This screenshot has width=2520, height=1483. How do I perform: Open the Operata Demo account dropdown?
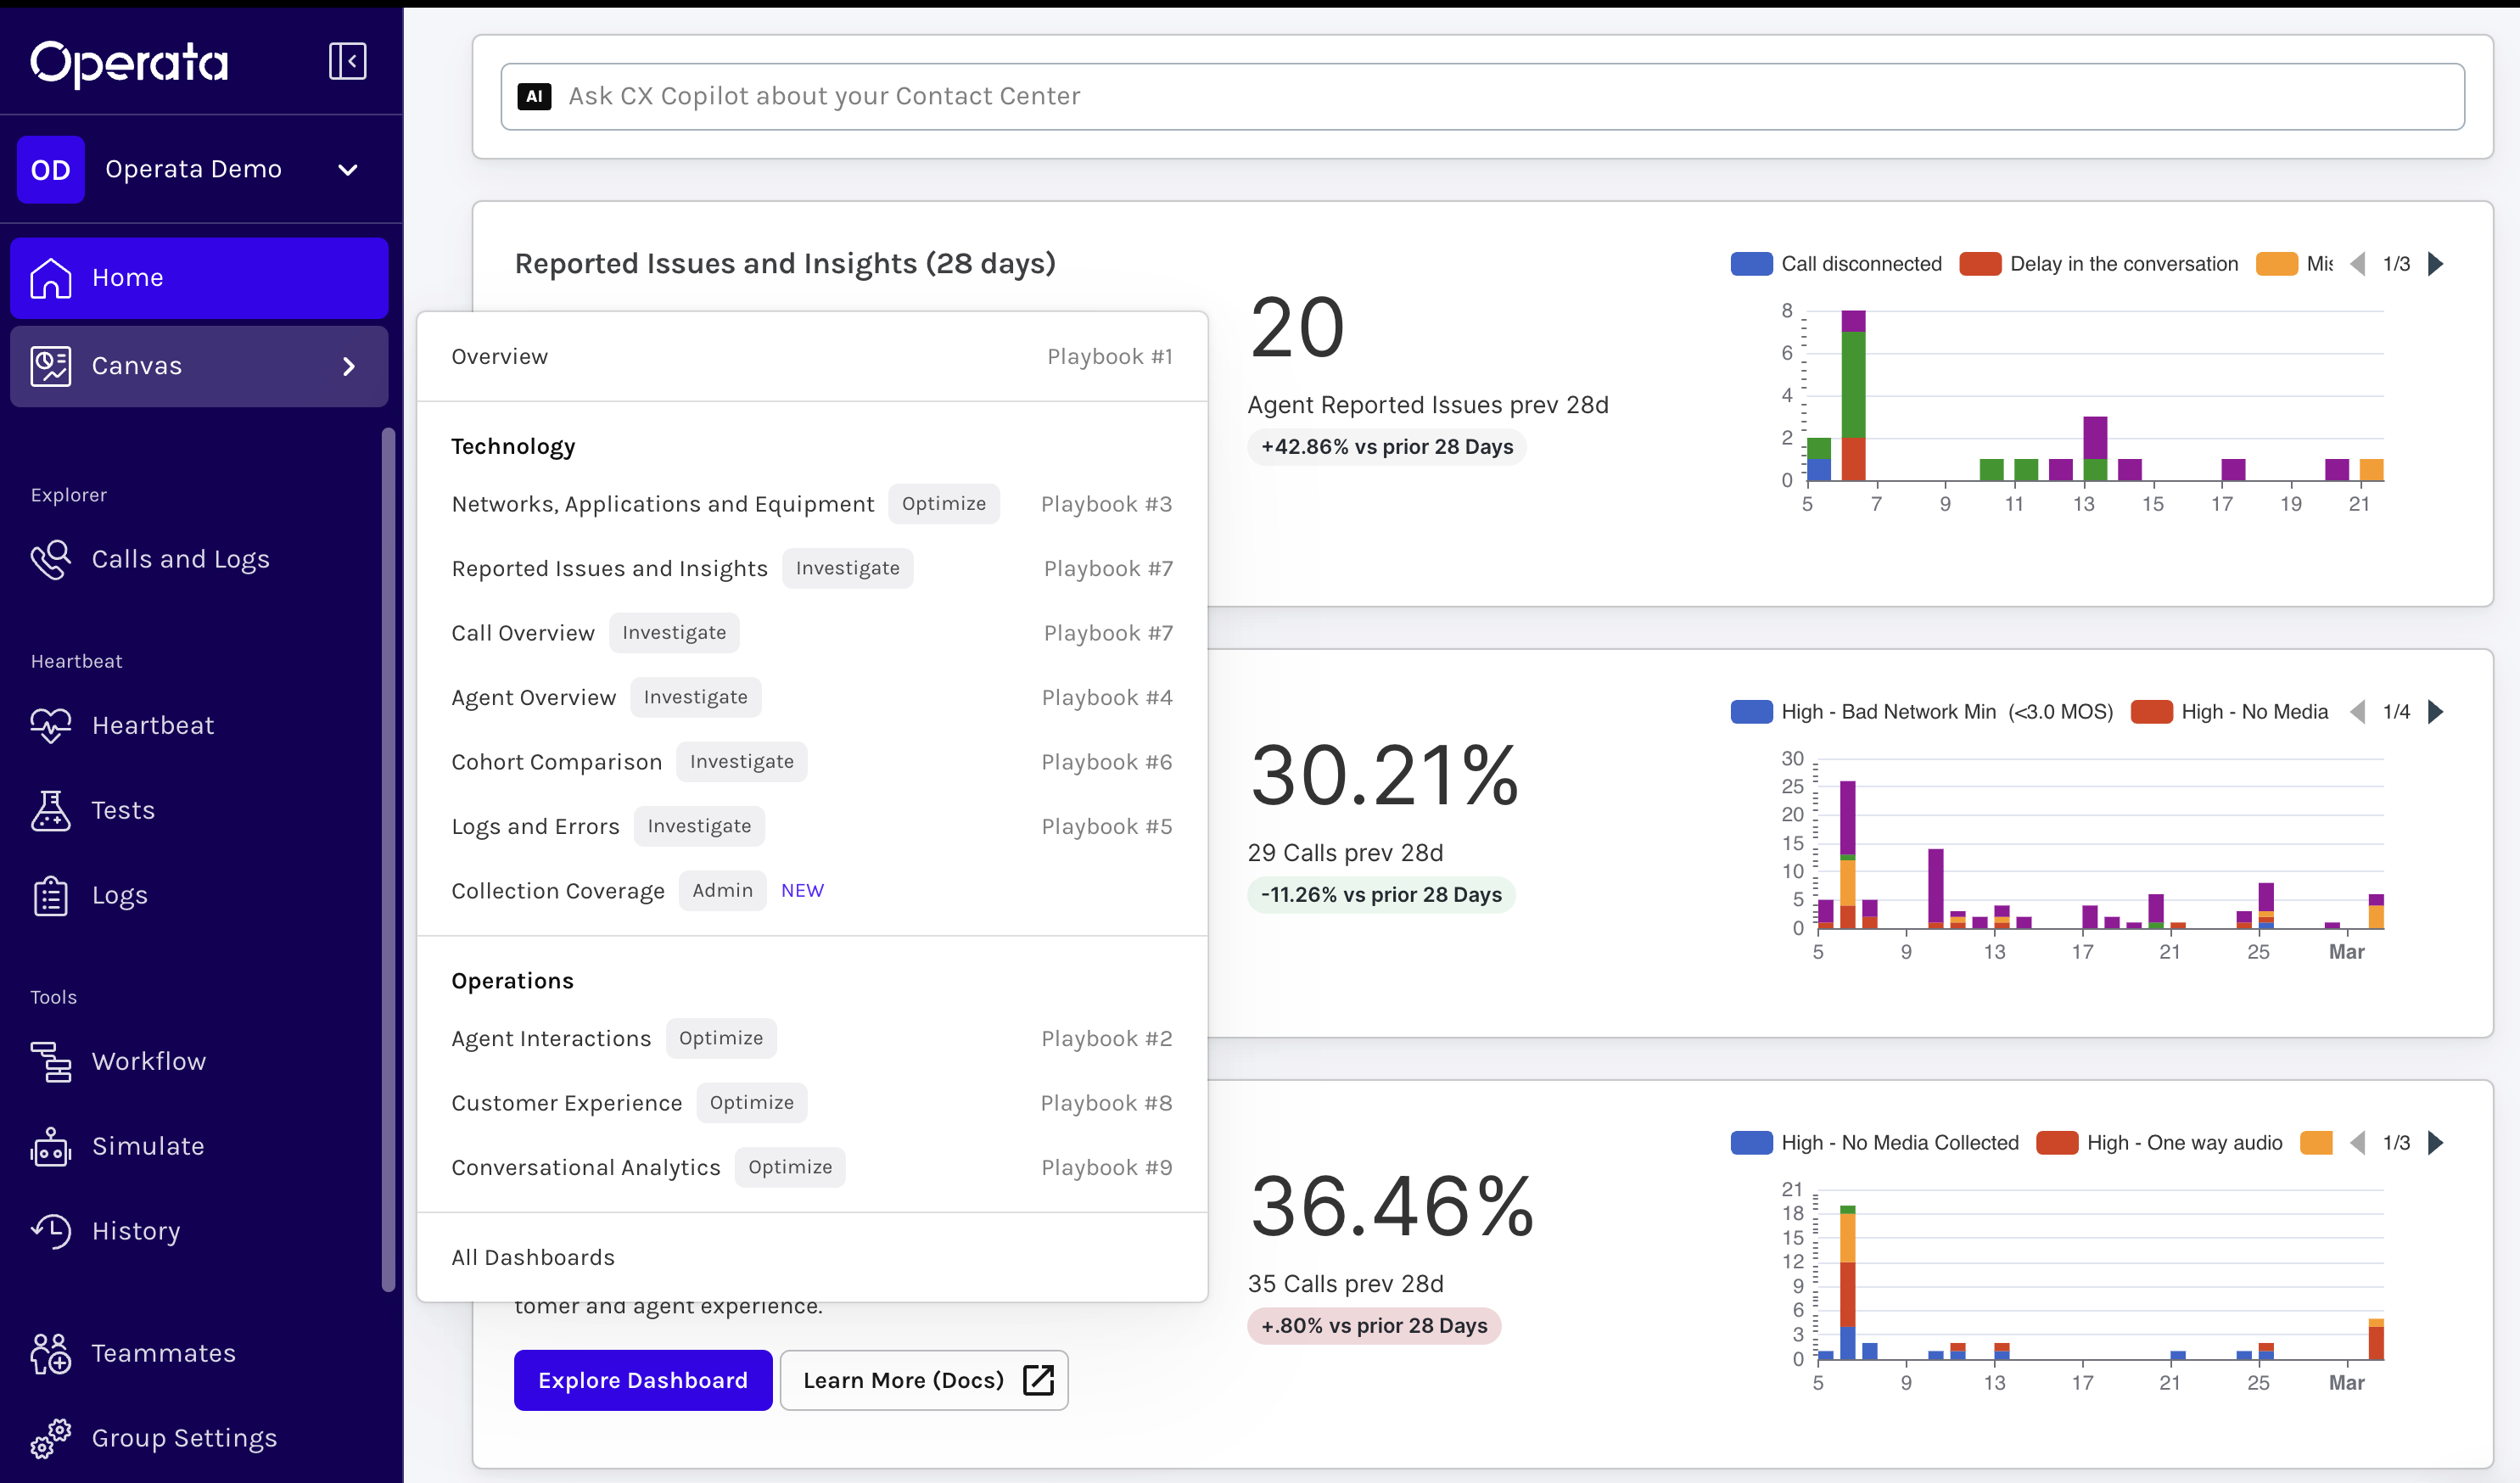tap(201, 169)
